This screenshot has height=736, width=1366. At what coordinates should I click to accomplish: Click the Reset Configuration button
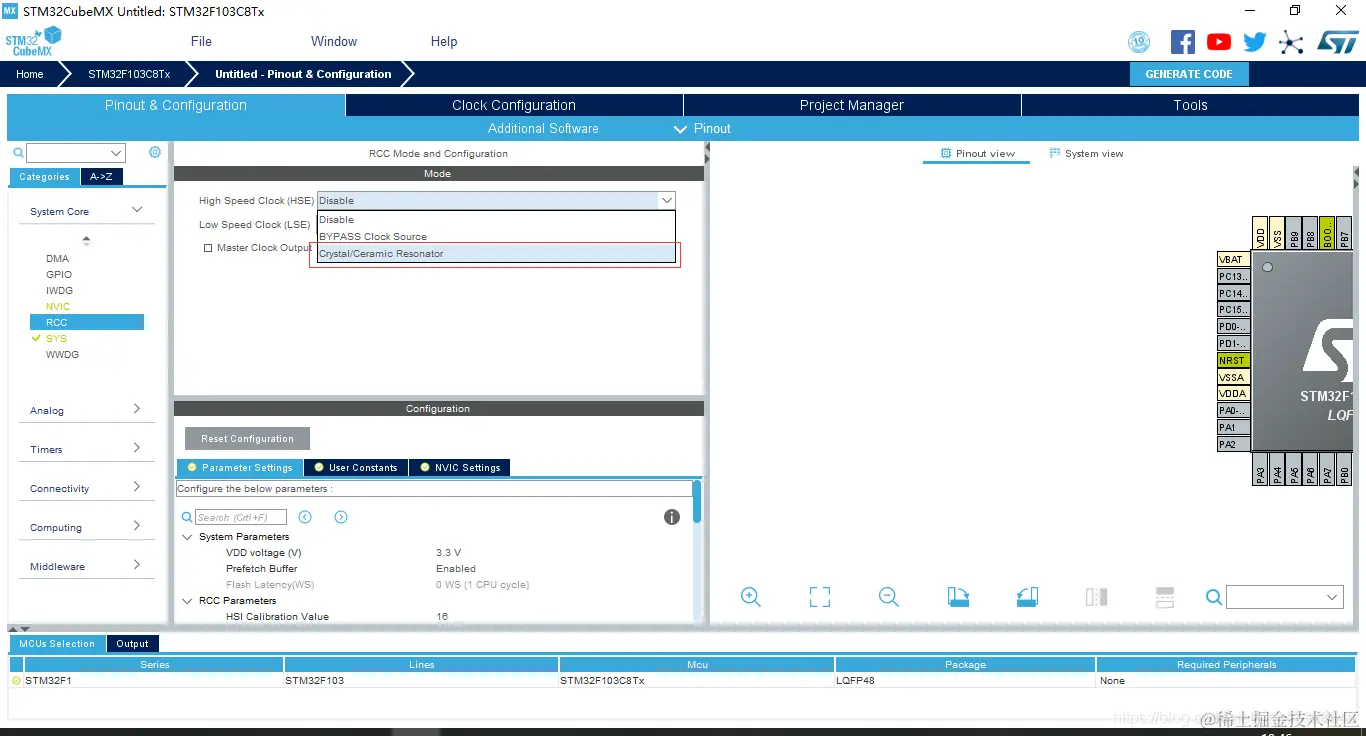[x=247, y=439]
